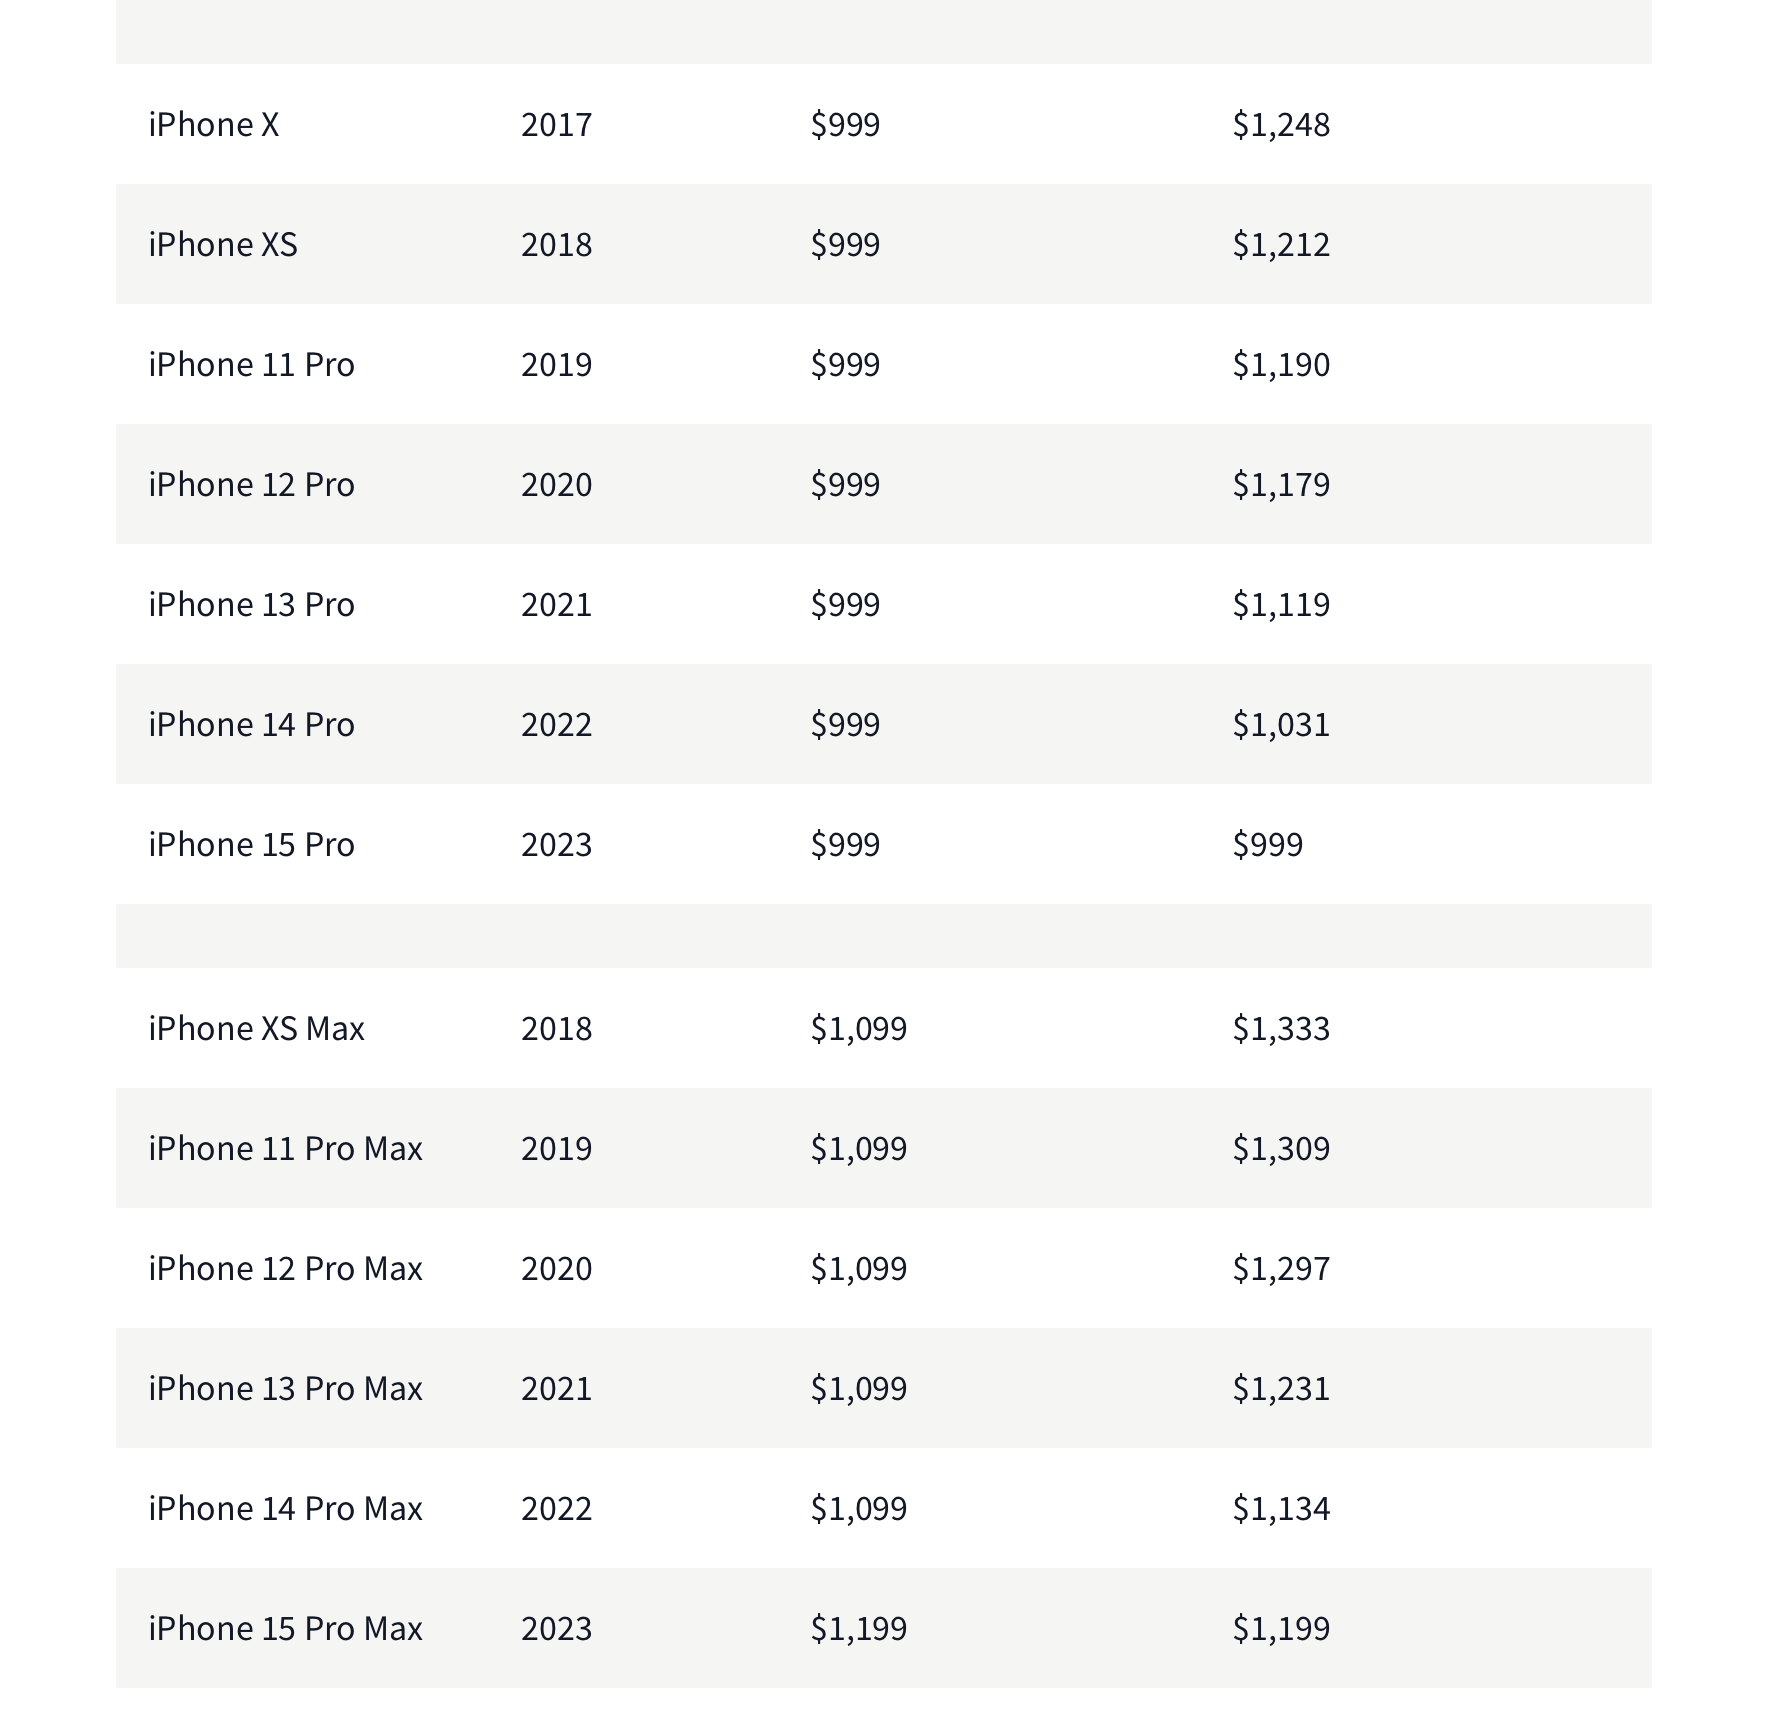Image resolution: width=1768 pixels, height=1724 pixels.
Task: Click the iPhone 14 Pro Max label
Action: point(285,1508)
